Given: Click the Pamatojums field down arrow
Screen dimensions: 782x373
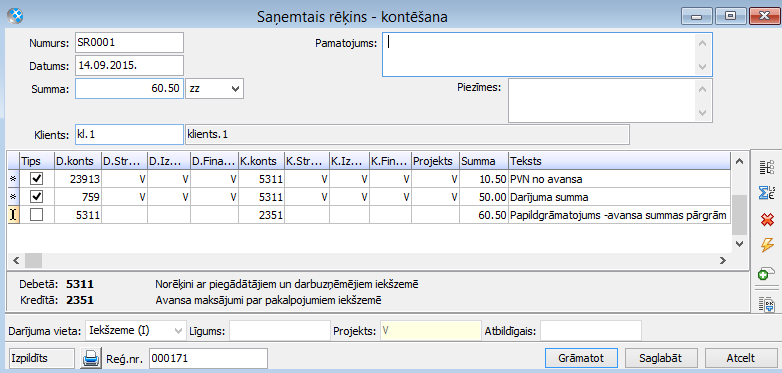Looking at the screenshot, I should [702, 67].
